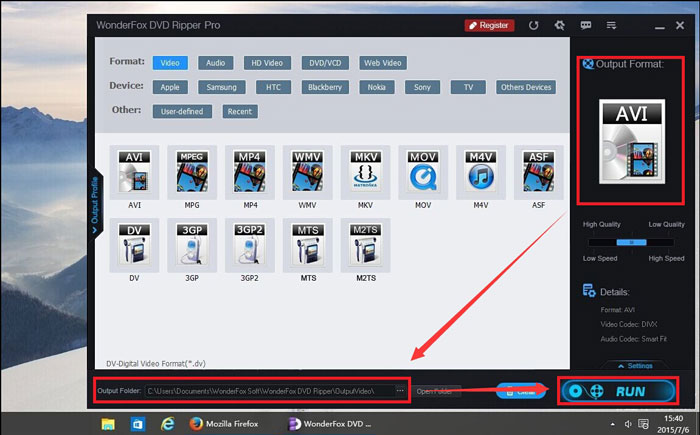
Task: Select the 3GP format icon
Action: pos(192,245)
